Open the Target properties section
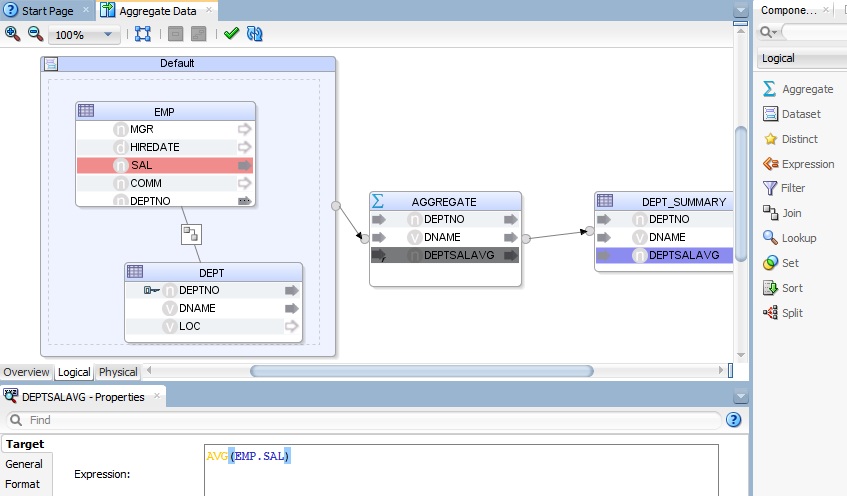The width and height of the screenshot is (847, 496). [x=25, y=444]
